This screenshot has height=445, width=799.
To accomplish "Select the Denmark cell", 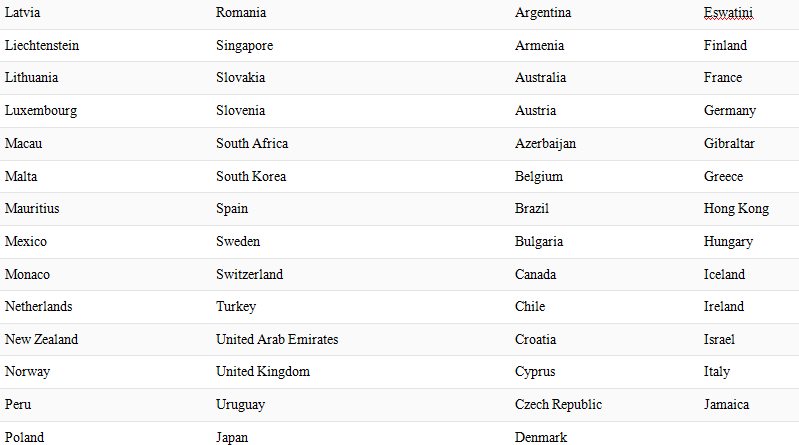I will (x=541, y=437).
